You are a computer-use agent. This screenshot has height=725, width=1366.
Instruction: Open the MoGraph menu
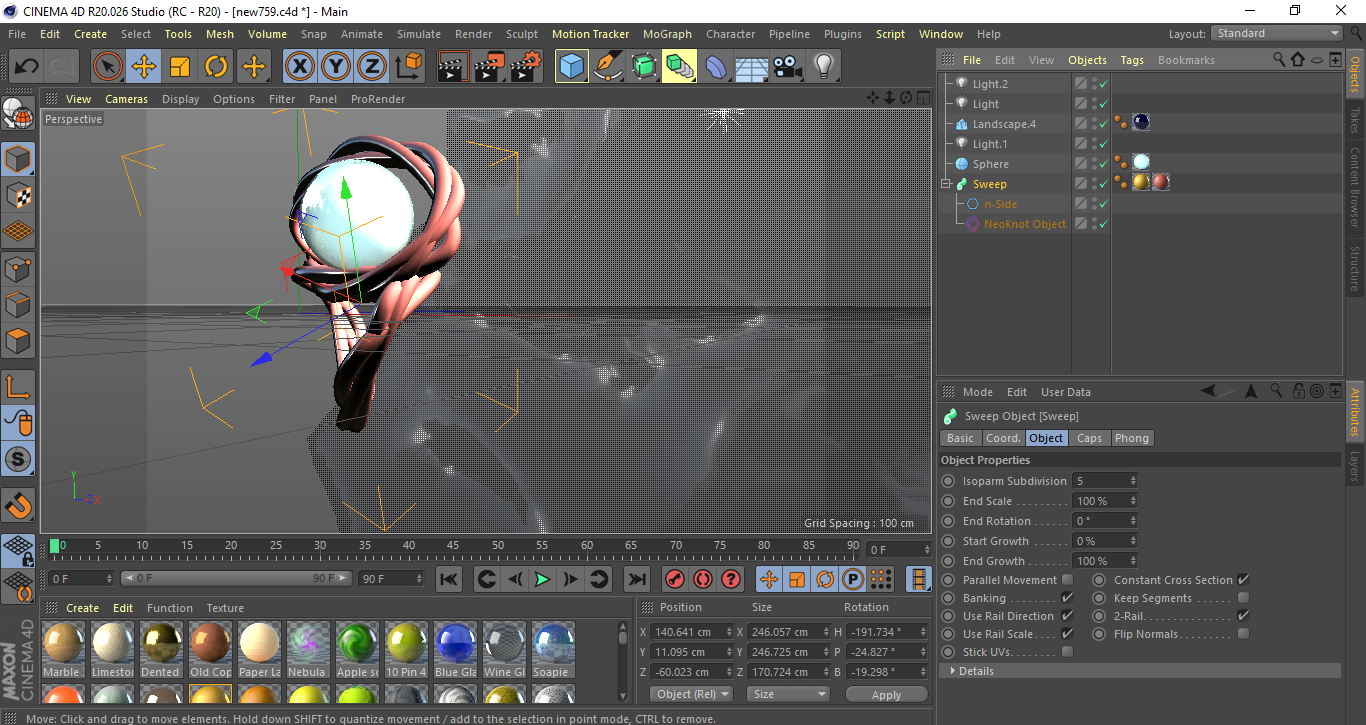pyautogui.click(x=667, y=34)
